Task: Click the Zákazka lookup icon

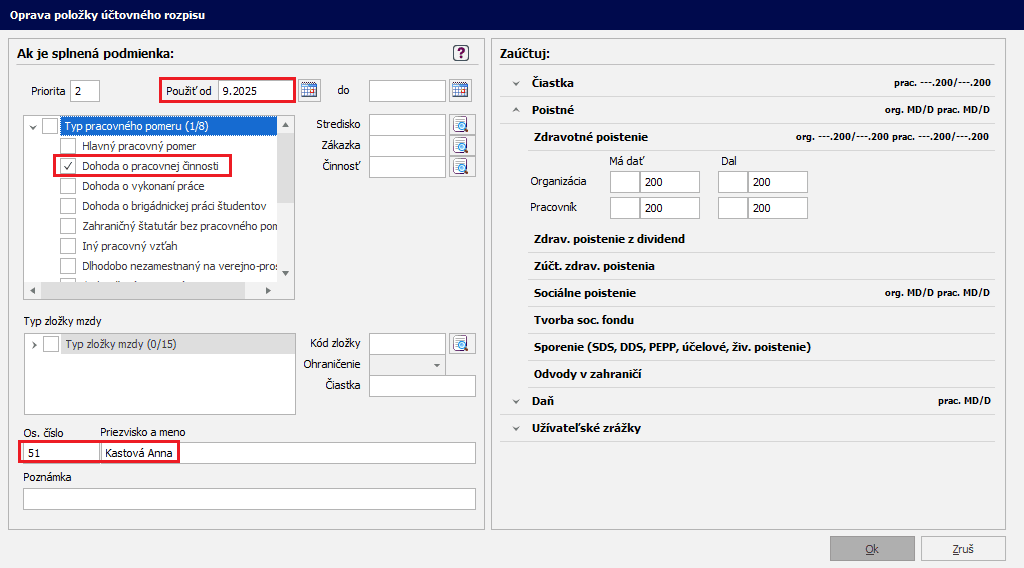Action: 460,146
